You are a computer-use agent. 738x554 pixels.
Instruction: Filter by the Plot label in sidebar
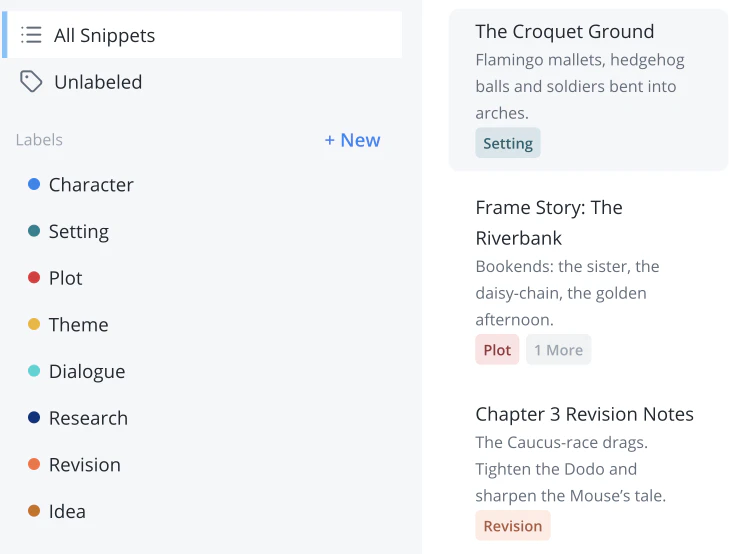coord(65,278)
